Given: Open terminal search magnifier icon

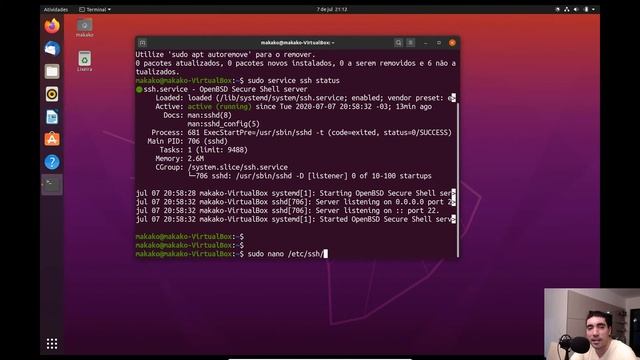Looking at the screenshot, I should coord(398,42).
